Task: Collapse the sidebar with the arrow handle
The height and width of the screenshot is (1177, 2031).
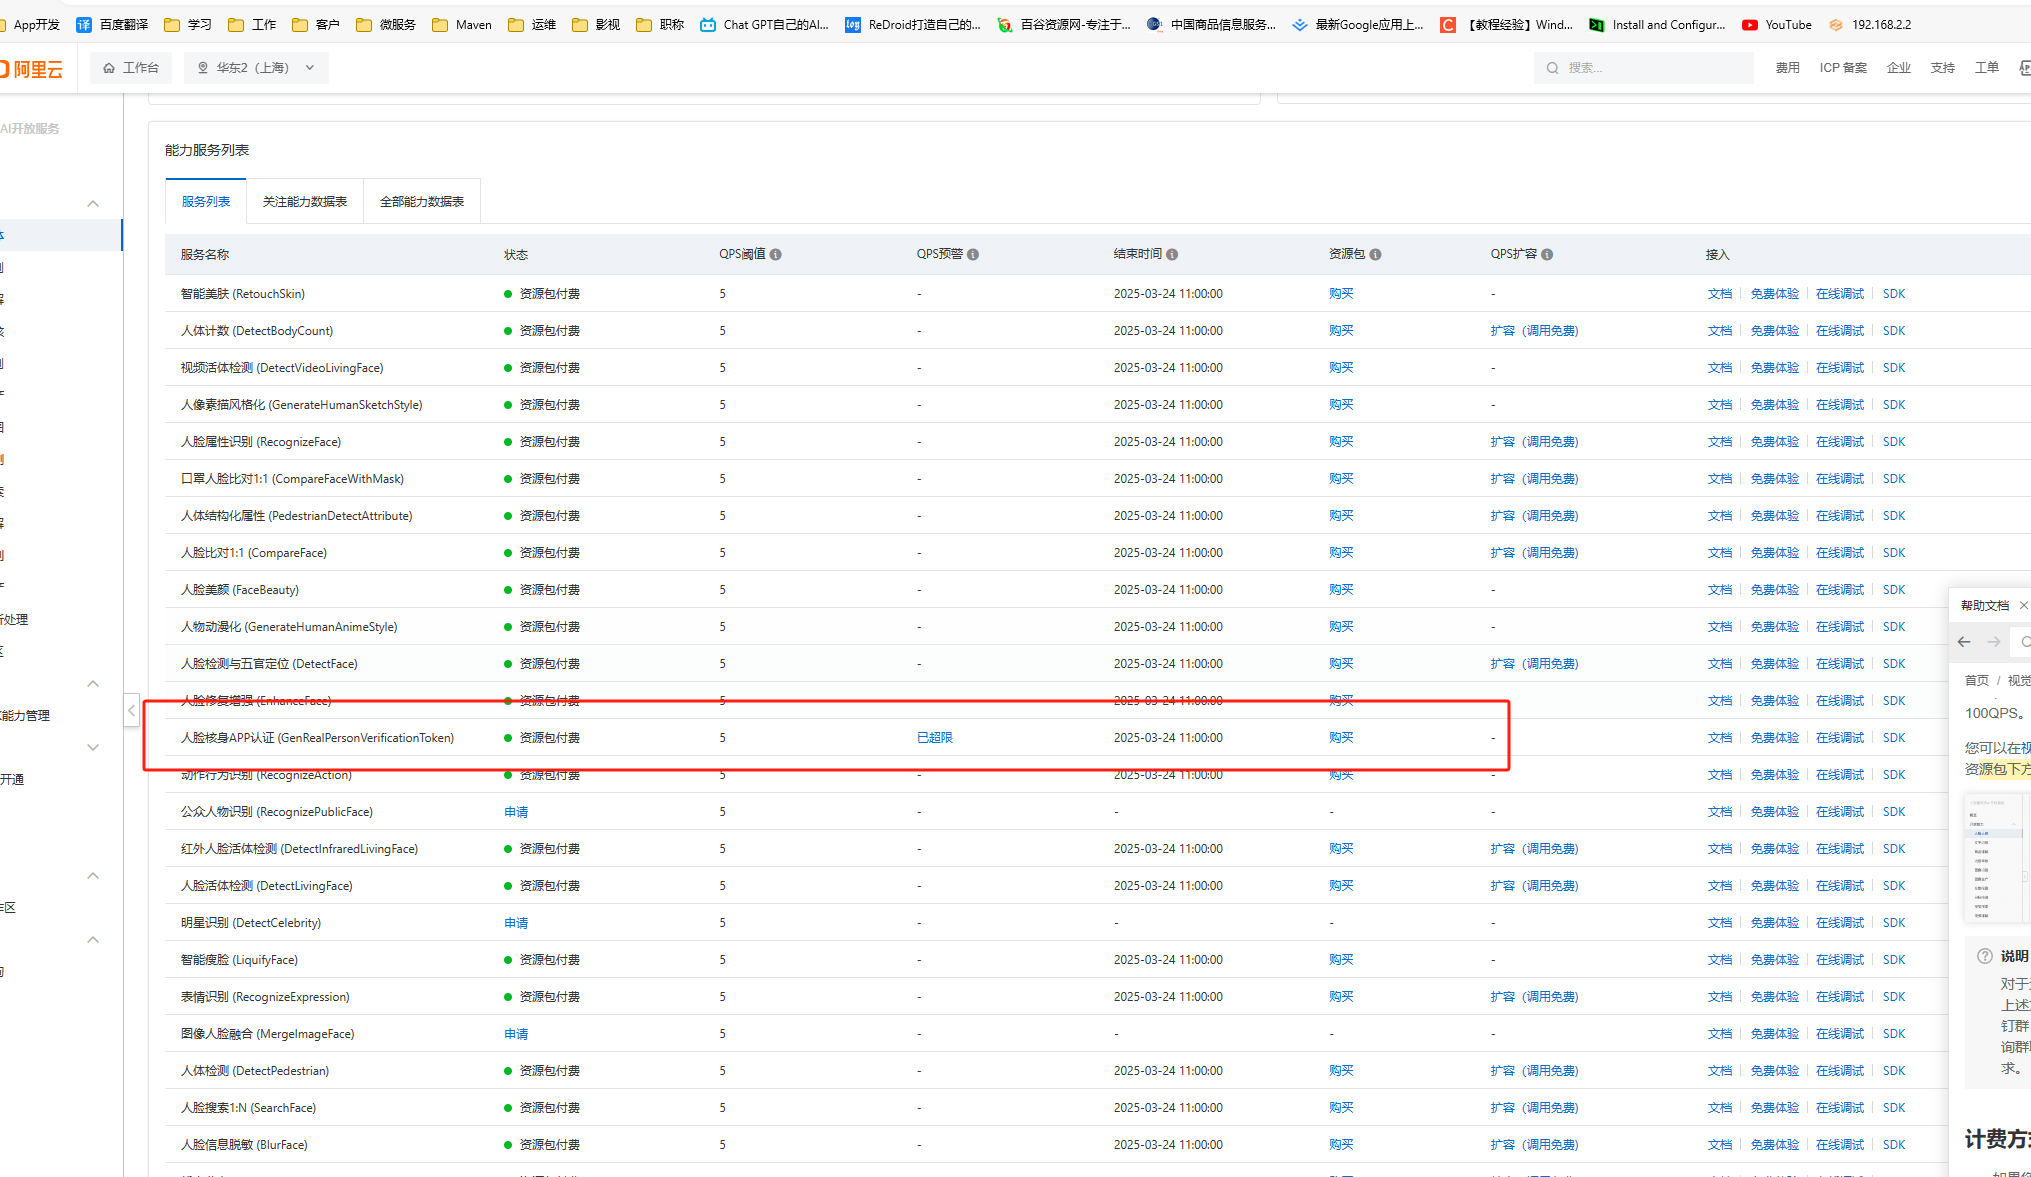Action: 132,711
